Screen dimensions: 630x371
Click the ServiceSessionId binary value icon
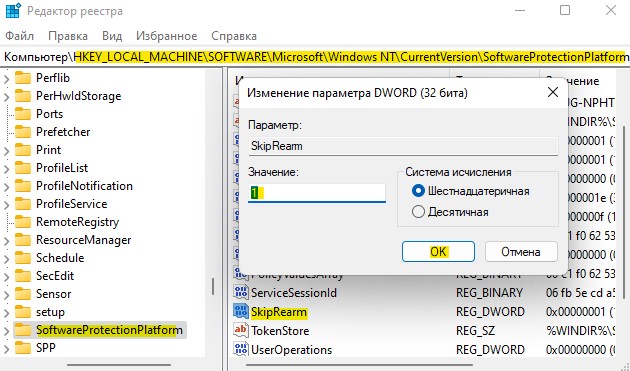click(x=241, y=293)
